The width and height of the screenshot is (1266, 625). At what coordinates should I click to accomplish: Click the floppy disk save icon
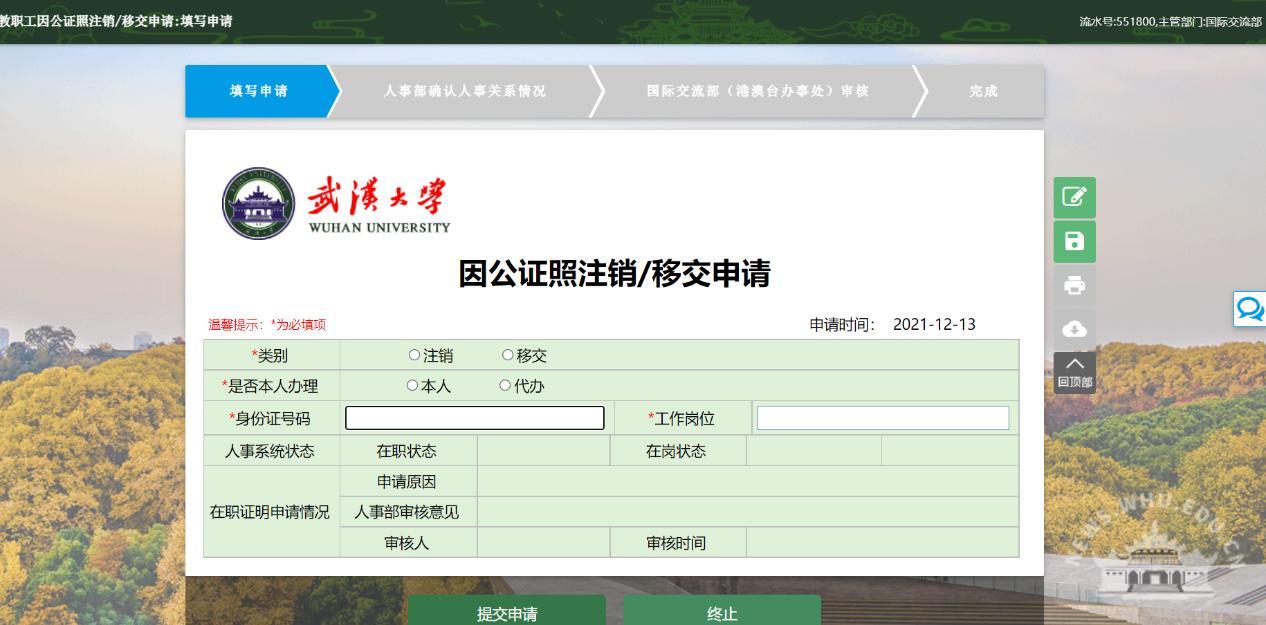(x=1074, y=241)
